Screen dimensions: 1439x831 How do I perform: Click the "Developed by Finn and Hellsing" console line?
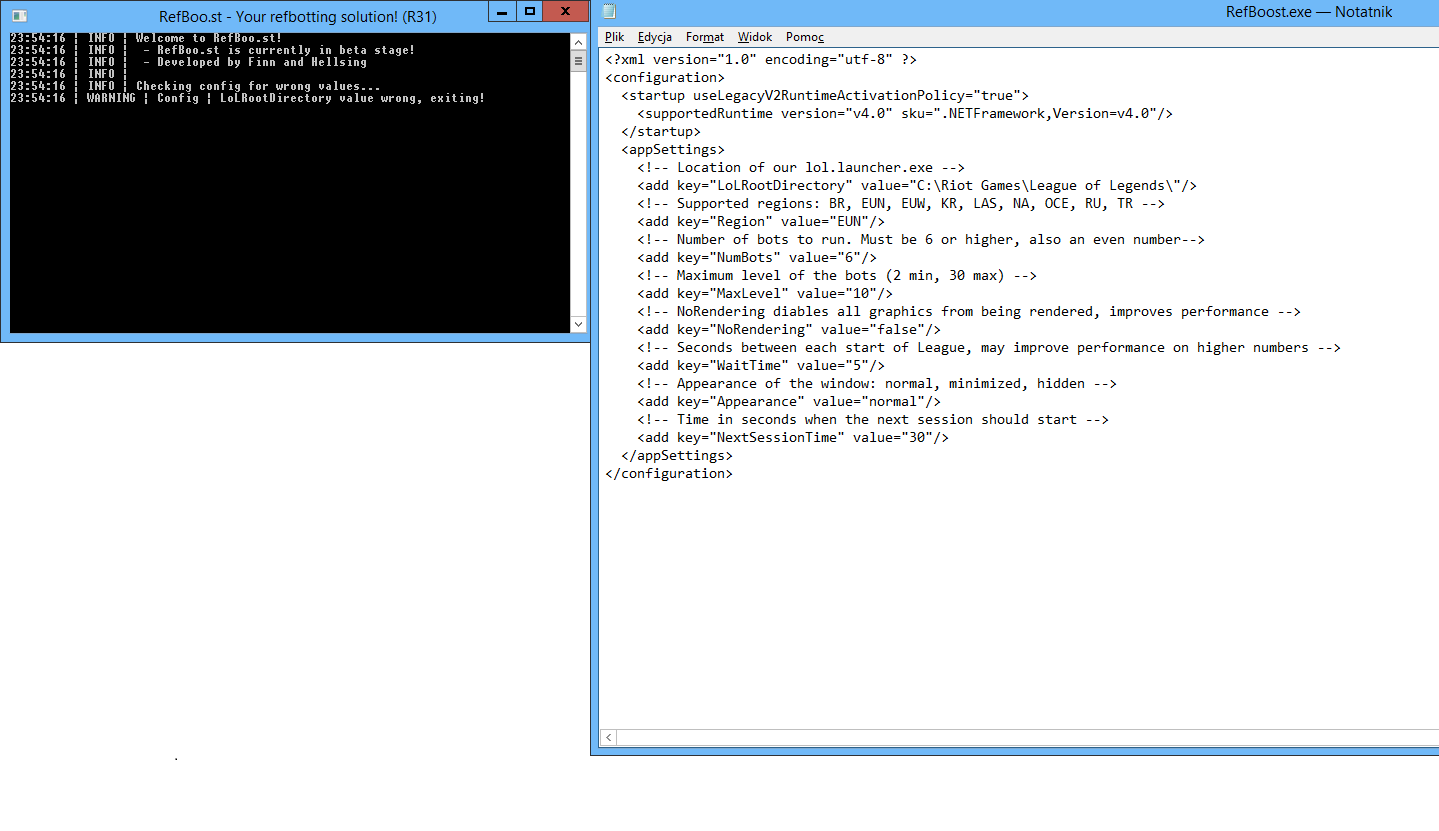point(189,63)
